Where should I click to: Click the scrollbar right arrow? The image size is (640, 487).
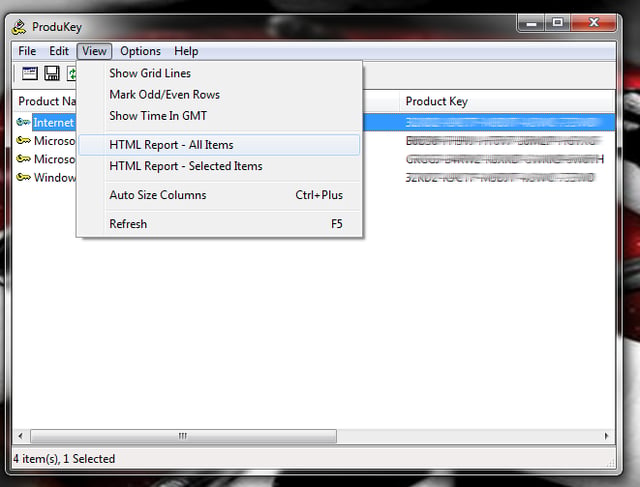[x=606, y=436]
